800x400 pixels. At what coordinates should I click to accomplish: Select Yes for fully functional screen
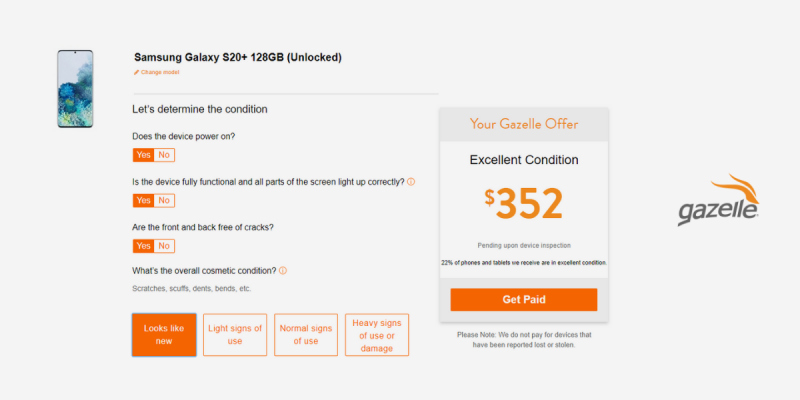[x=143, y=201]
